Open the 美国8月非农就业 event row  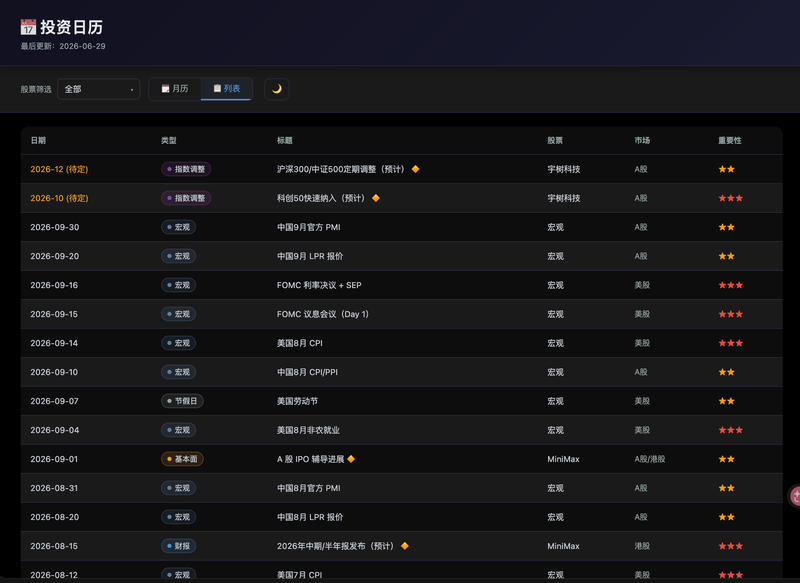(x=402, y=430)
